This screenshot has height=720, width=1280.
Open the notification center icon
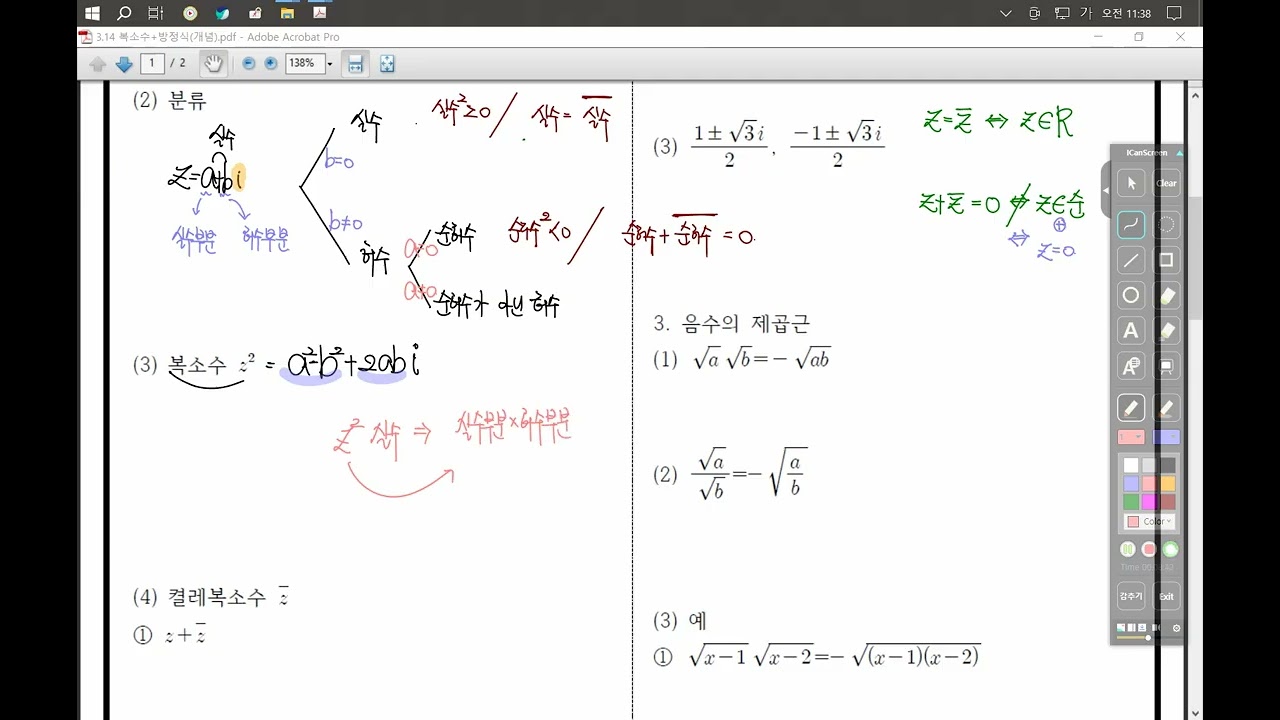click(1174, 13)
